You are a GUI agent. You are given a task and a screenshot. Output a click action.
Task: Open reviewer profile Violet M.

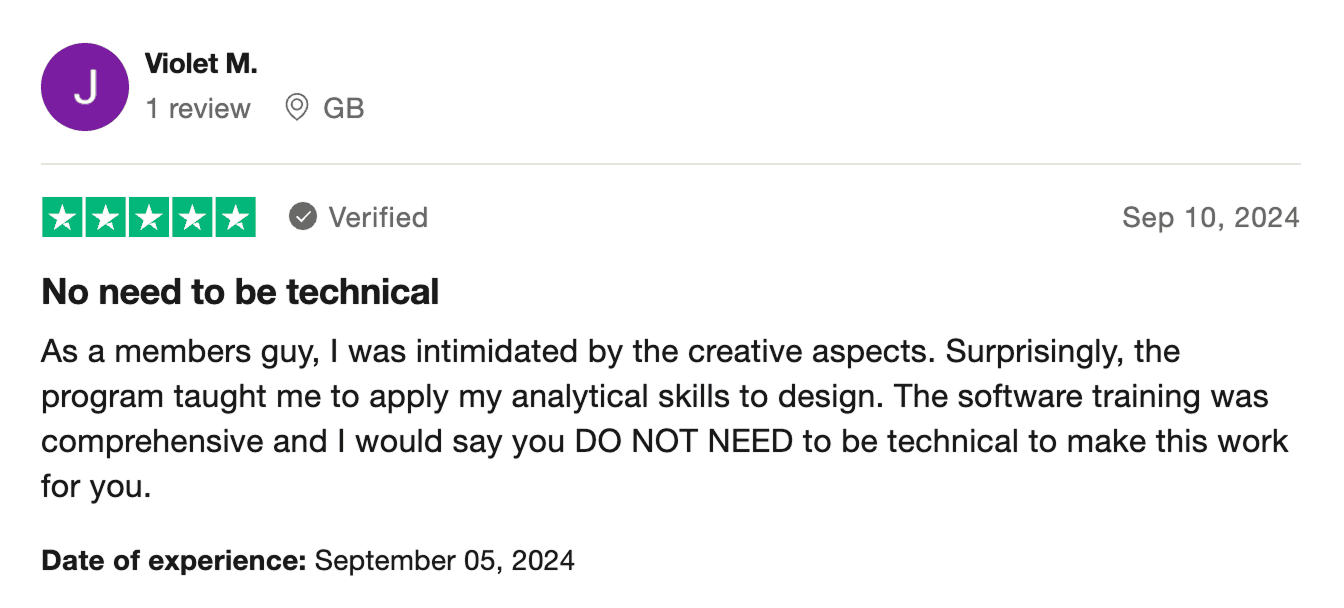tap(201, 64)
